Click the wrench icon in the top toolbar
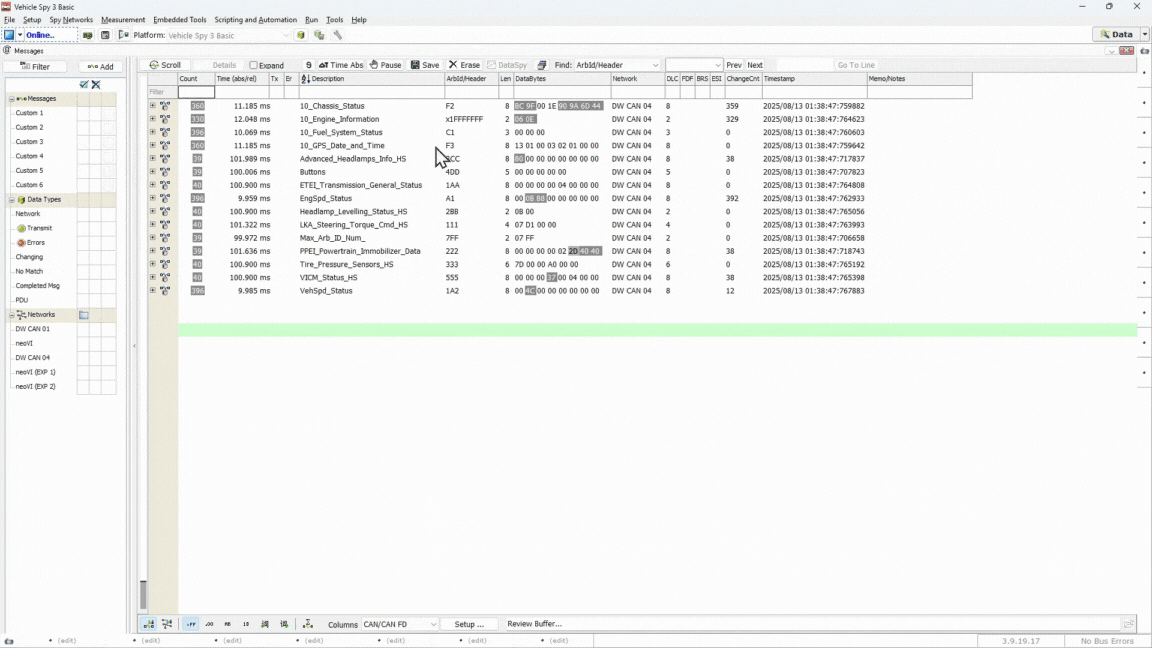The image size is (1152, 648). tap(338, 35)
